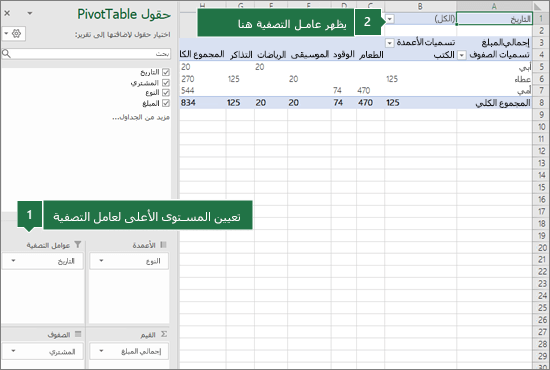The width and height of the screenshot is (550, 370).
Task: Open the report filter dropdown in cell B1
Action: pyautogui.click(x=390, y=19)
